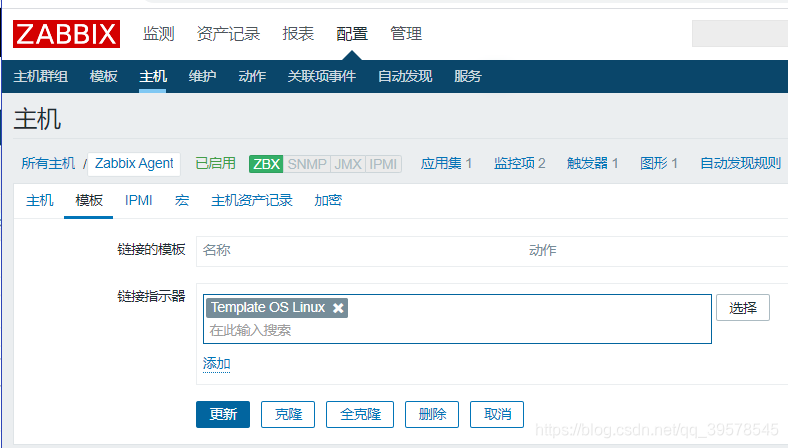Click the 全克隆 button

pyautogui.click(x=360, y=414)
